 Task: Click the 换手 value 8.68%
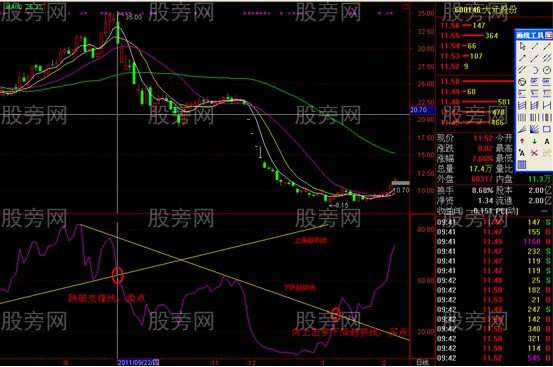(482, 190)
